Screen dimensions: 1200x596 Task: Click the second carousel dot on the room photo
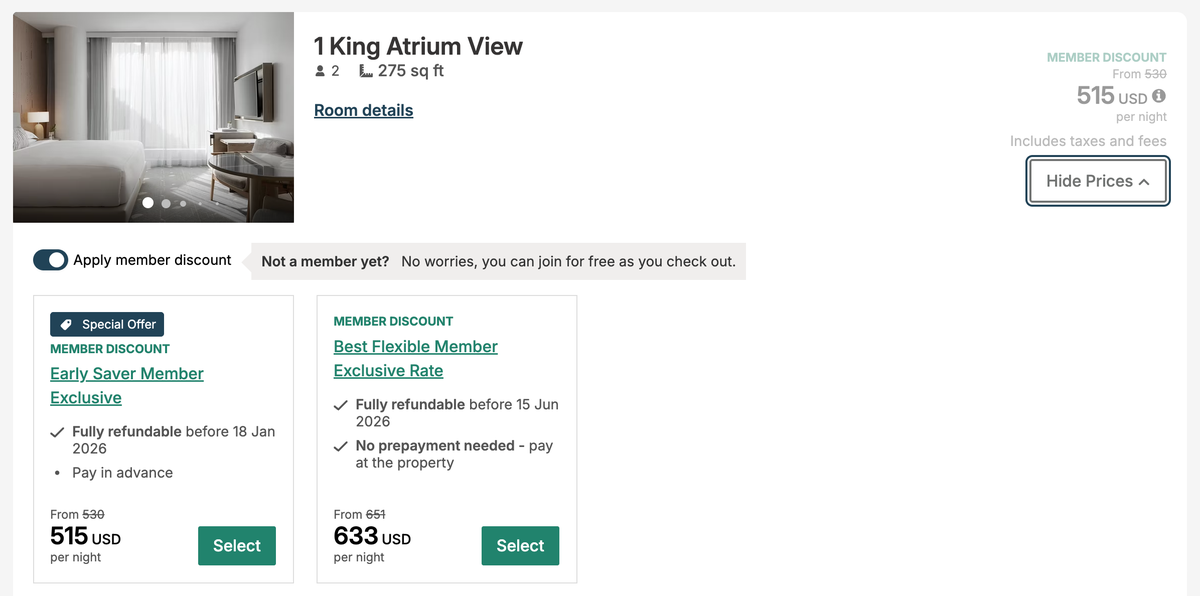(x=165, y=203)
